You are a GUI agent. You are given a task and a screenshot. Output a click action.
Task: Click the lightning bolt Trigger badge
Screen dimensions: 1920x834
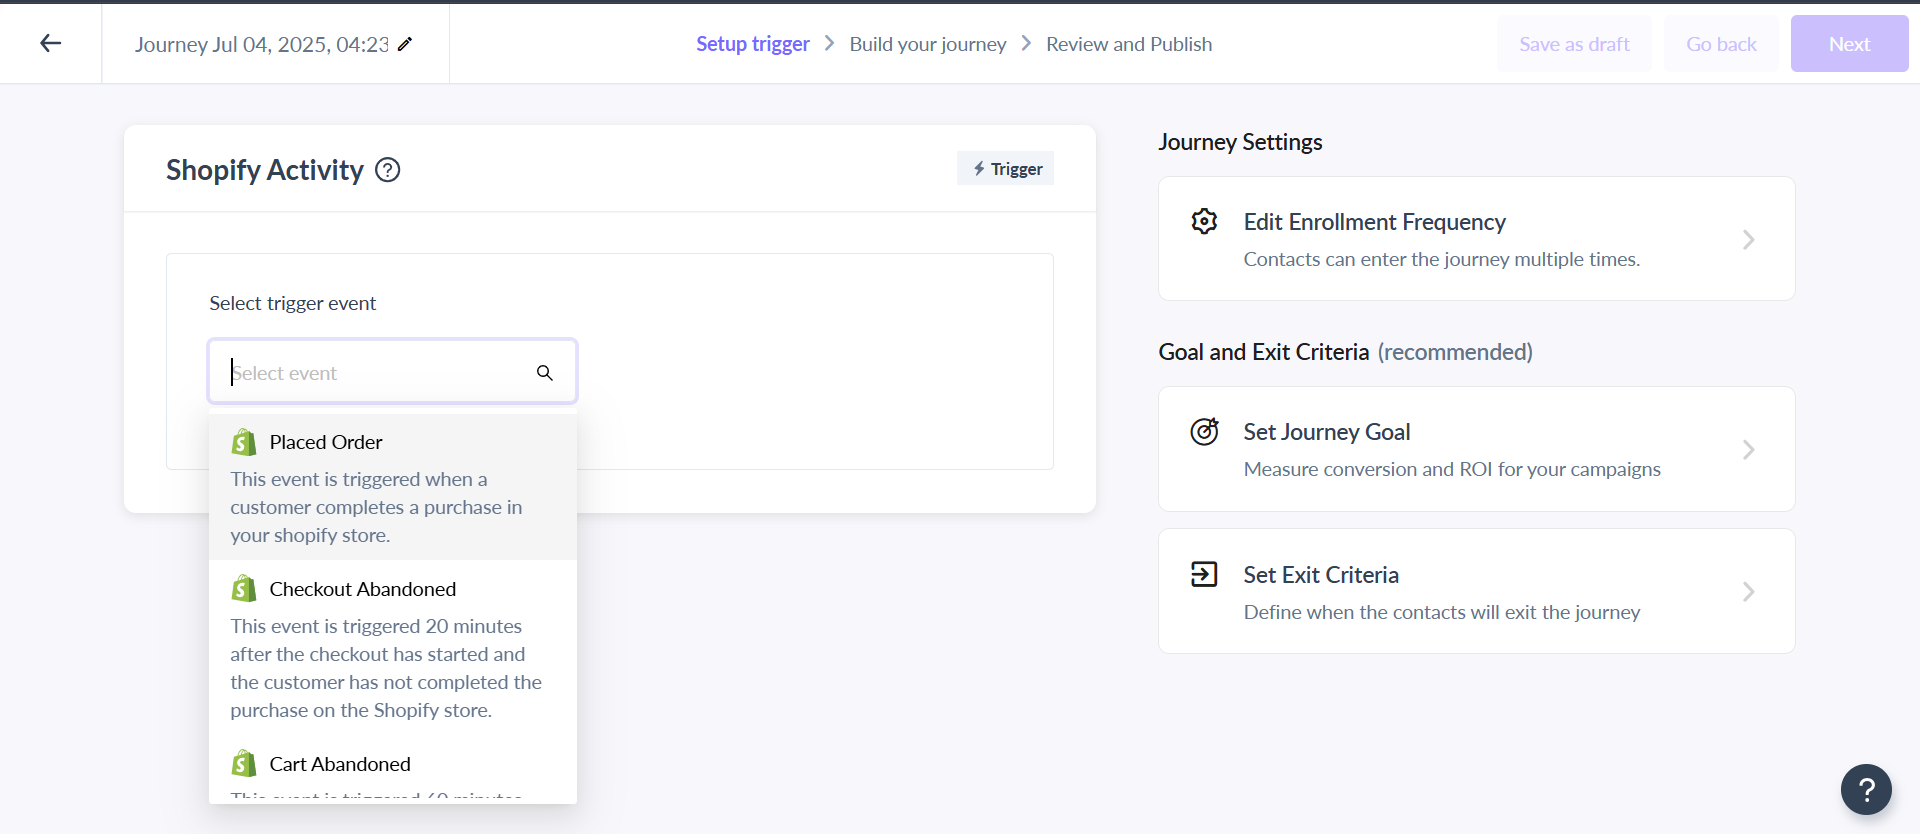pos(1005,169)
